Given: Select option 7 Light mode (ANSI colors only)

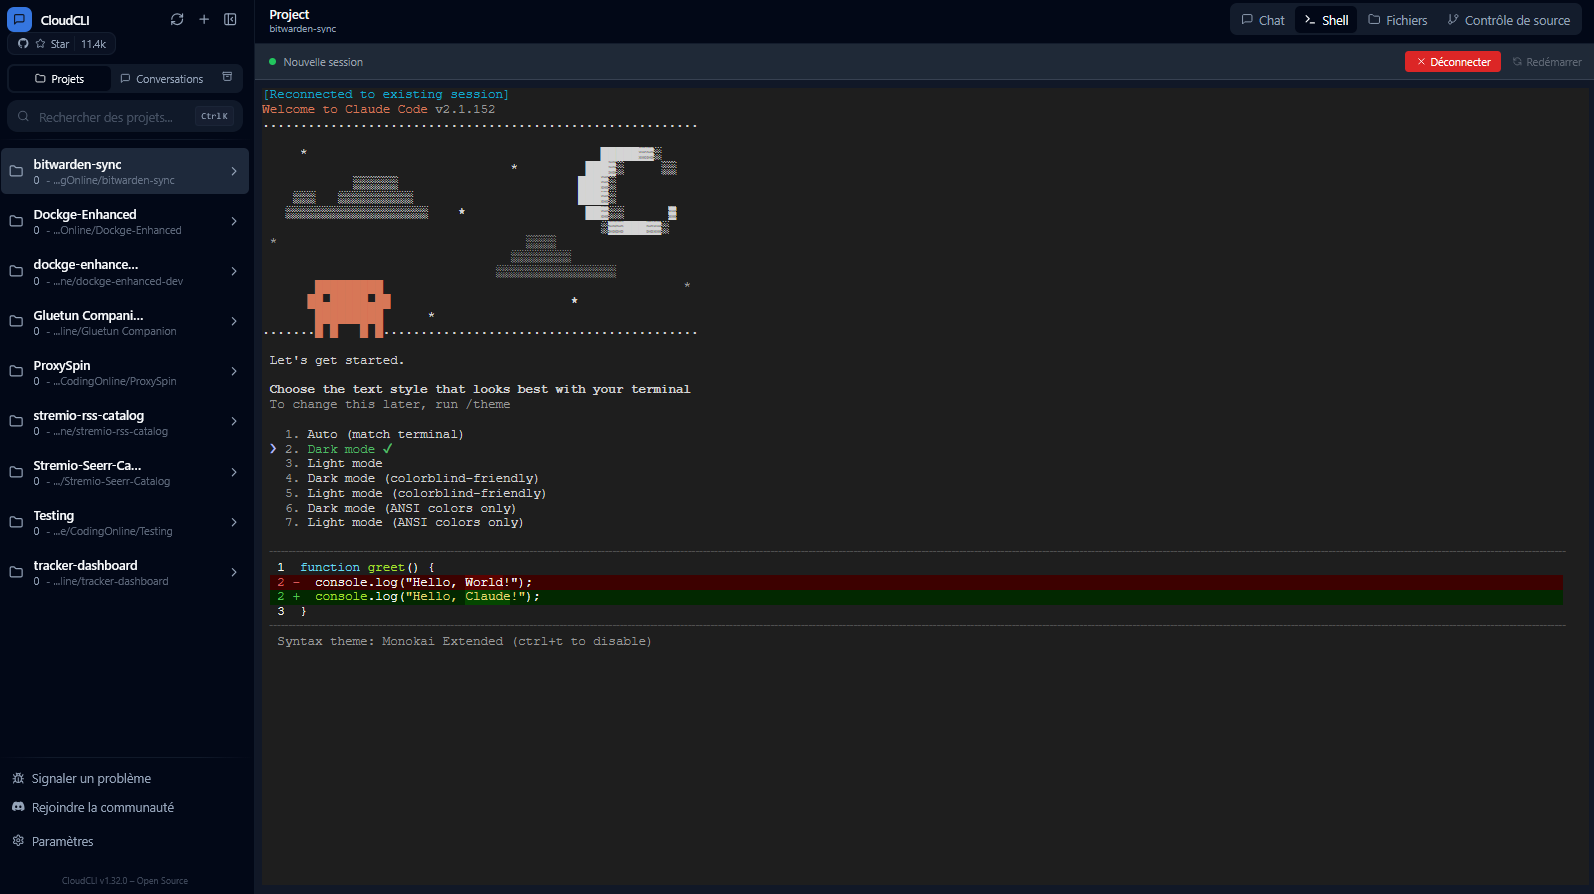Looking at the screenshot, I should [x=404, y=522].
